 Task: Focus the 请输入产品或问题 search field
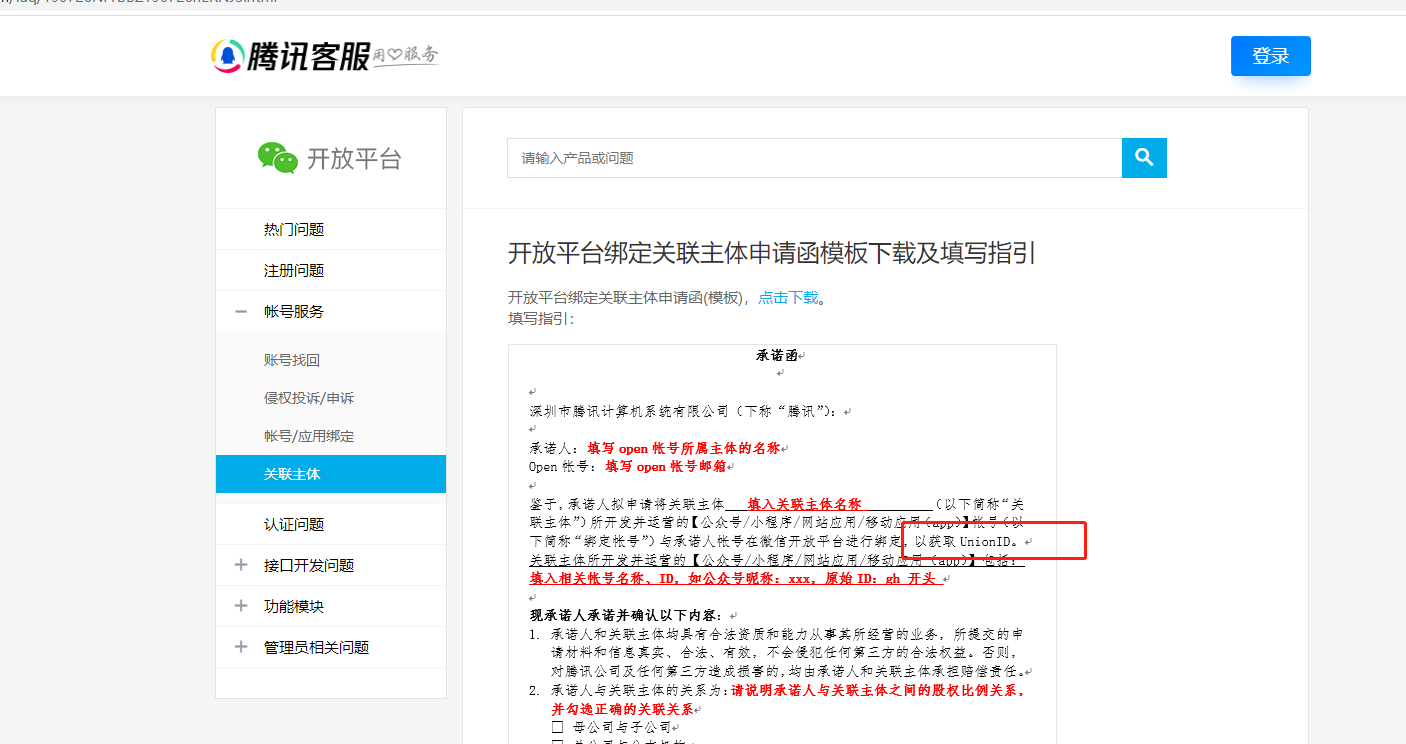[814, 158]
